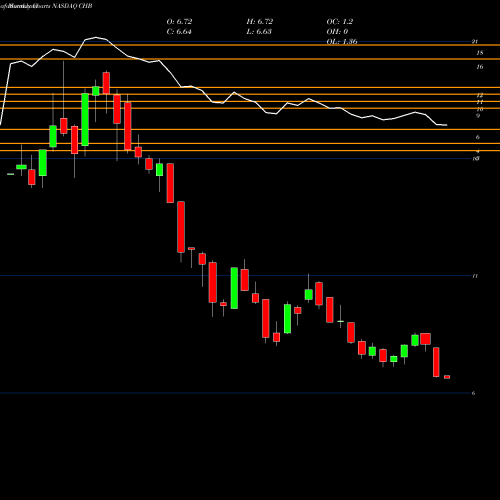500x500 pixels.
Task: Select the close value 'C: 6.64'
Action: 179,32
